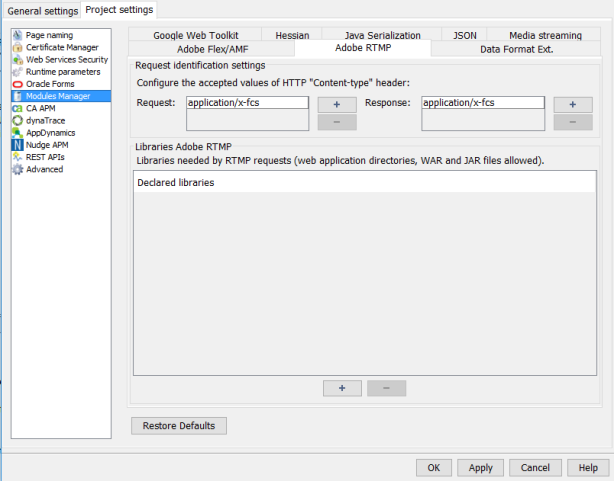Open the Media streaming tab
The height and width of the screenshot is (481, 614).
click(545, 35)
